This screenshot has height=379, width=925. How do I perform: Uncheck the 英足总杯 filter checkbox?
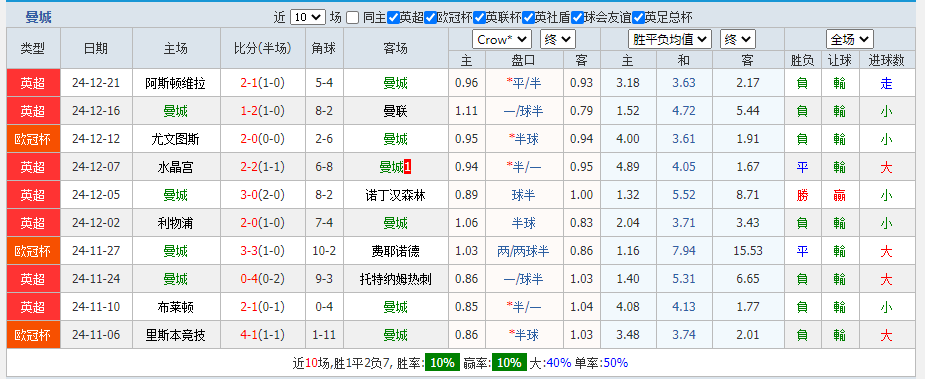[638, 18]
